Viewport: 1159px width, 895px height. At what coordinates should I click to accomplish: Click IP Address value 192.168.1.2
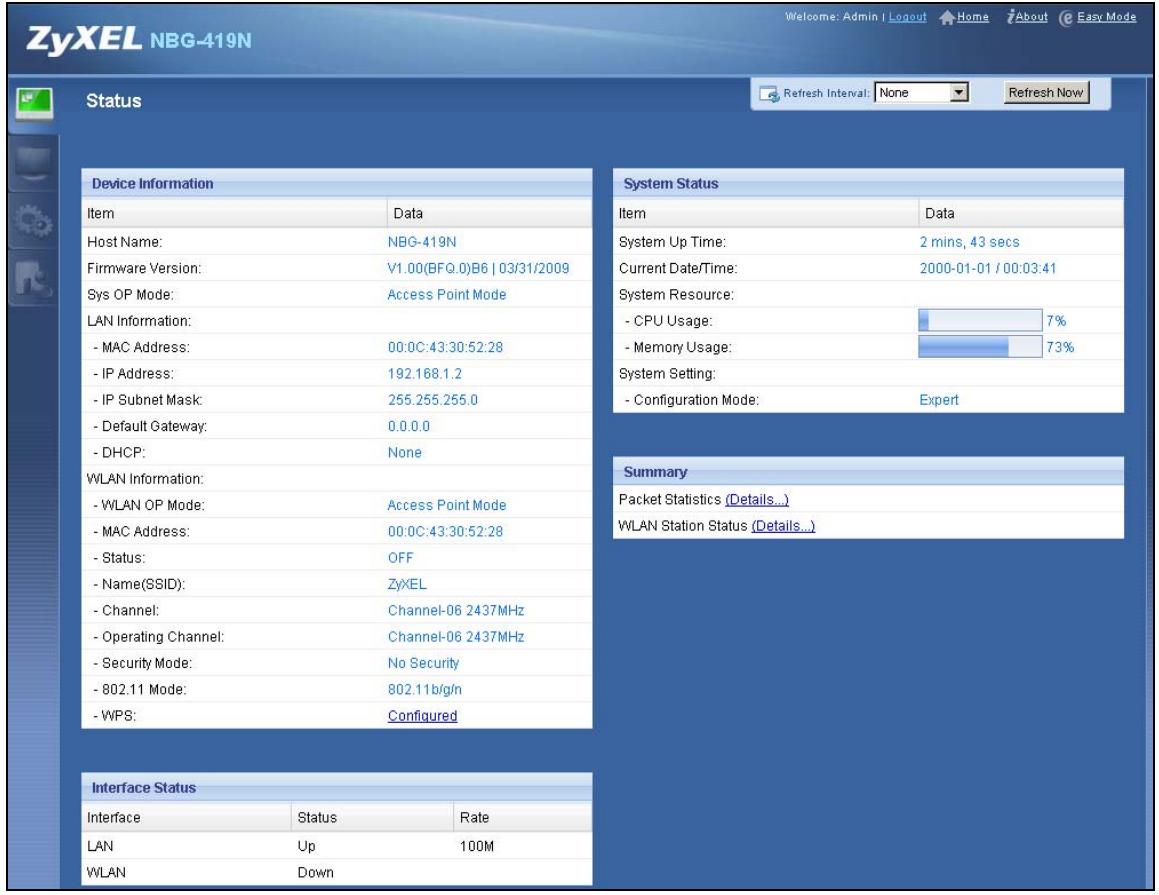(x=425, y=374)
